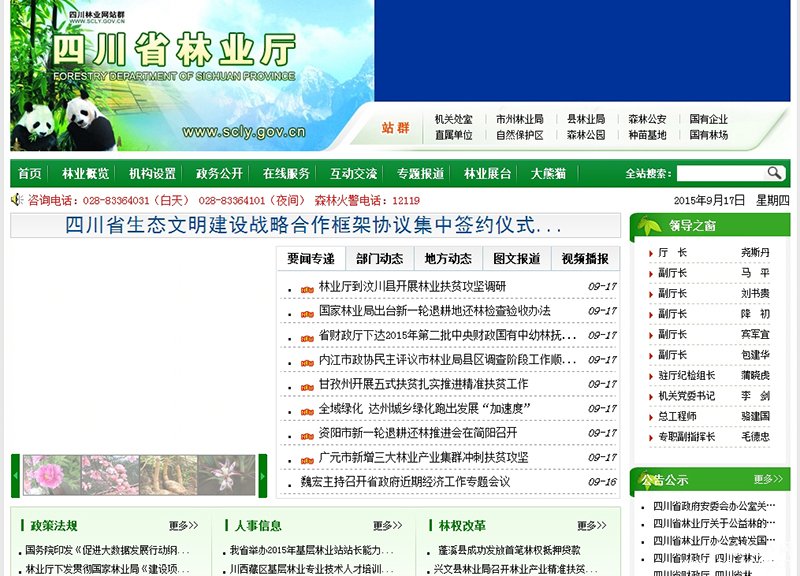This screenshot has width=800, height=576.
Task: Open the 在线服务 menu item
Action: (286, 173)
